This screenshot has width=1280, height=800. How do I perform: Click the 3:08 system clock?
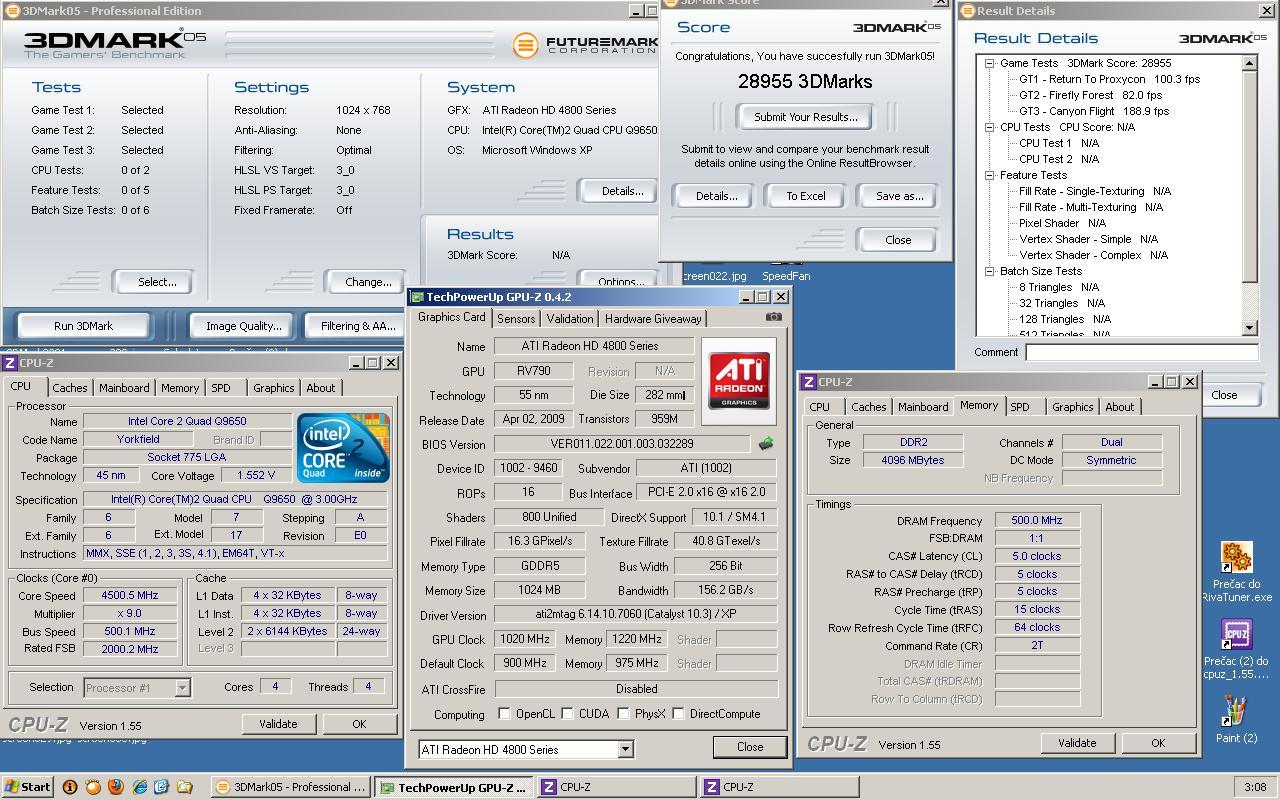coord(1254,787)
